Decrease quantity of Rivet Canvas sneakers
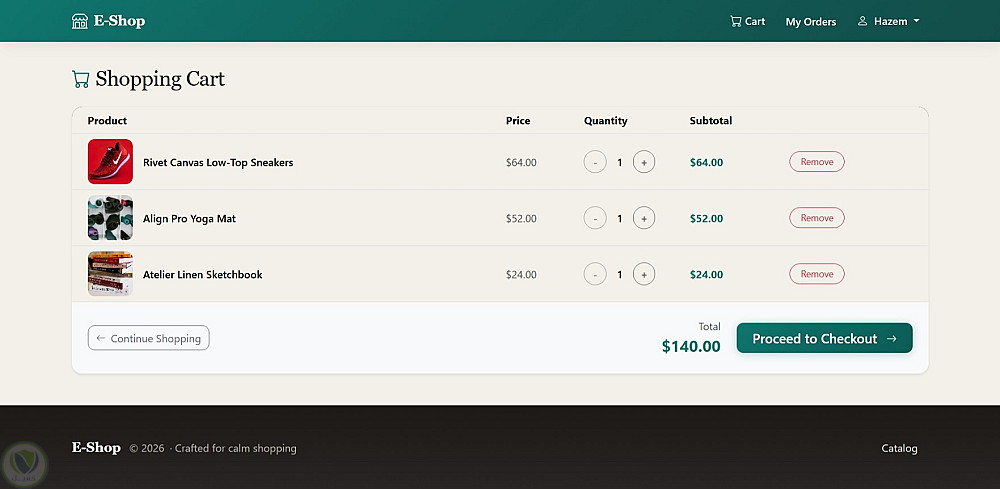 pos(595,162)
